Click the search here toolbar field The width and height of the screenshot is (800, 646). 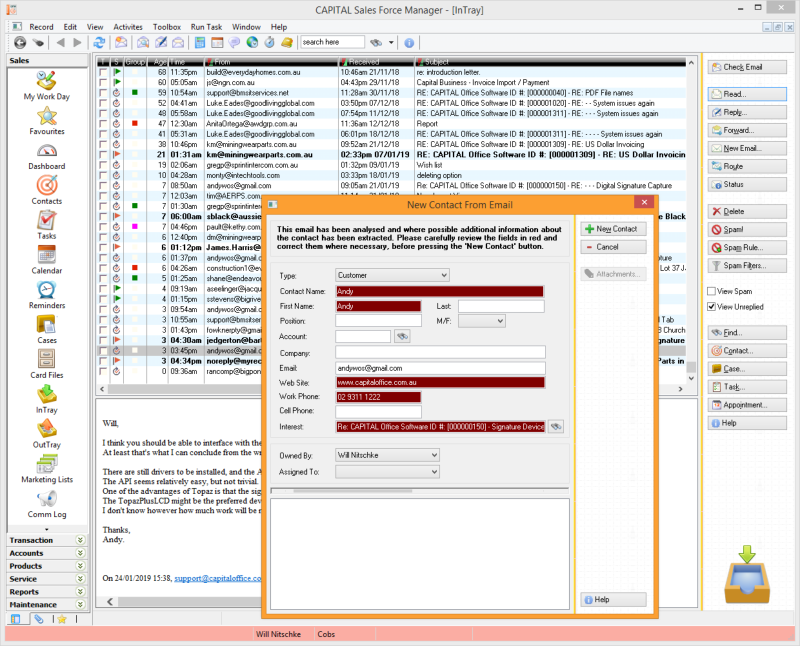pos(332,42)
